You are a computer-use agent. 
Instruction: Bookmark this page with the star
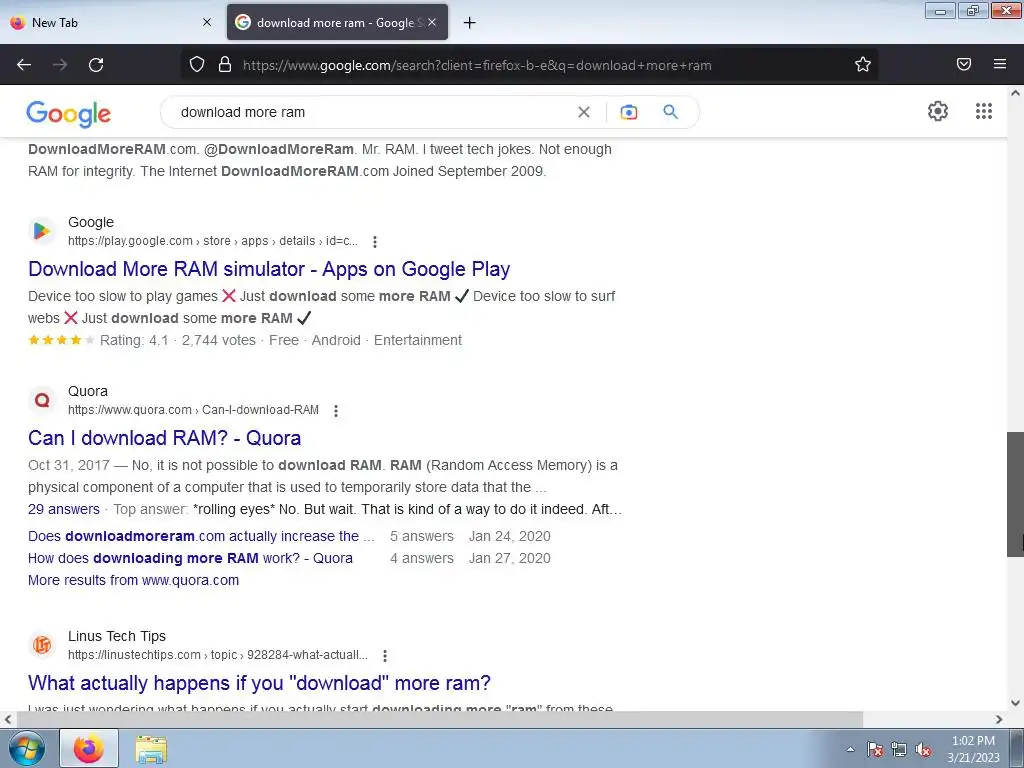pyautogui.click(x=863, y=65)
